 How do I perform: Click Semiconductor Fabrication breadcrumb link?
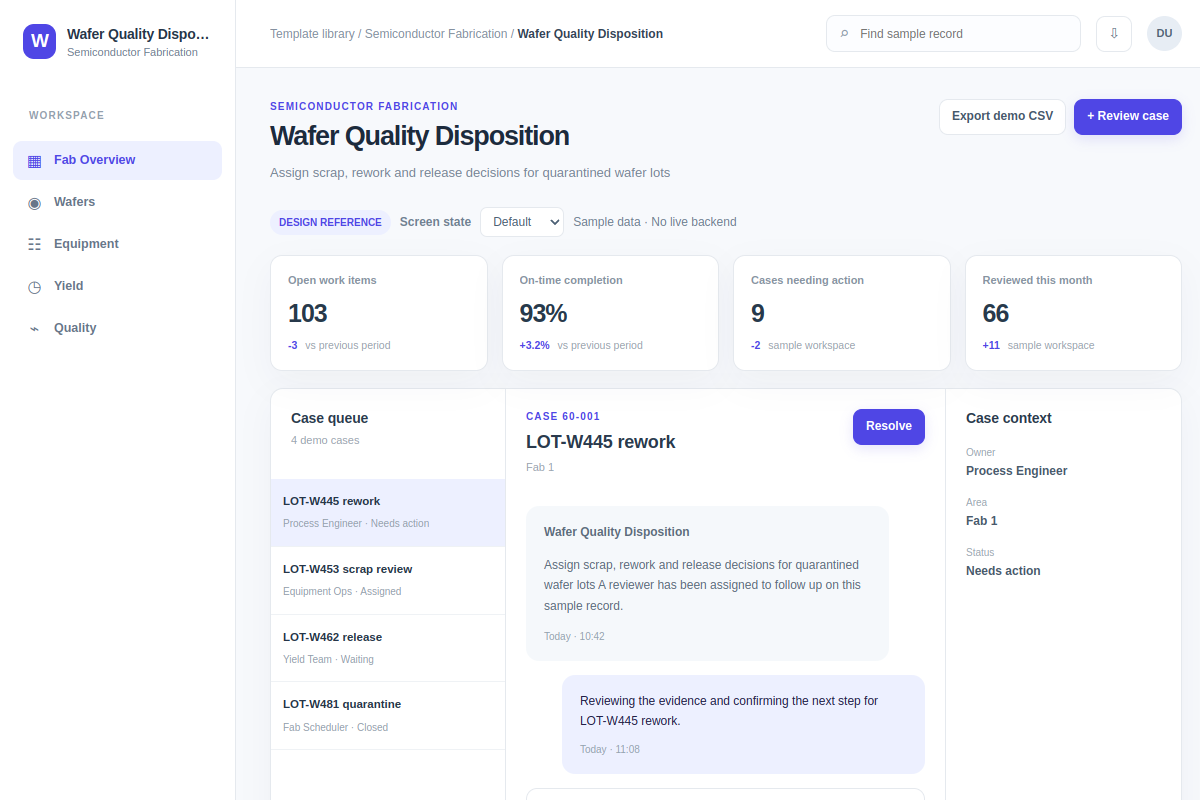pos(436,34)
